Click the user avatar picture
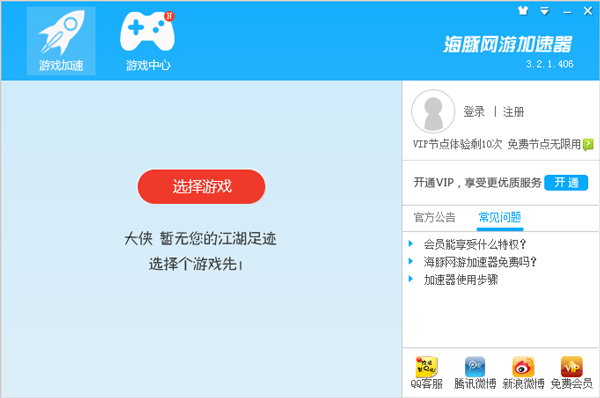 point(433,111)
